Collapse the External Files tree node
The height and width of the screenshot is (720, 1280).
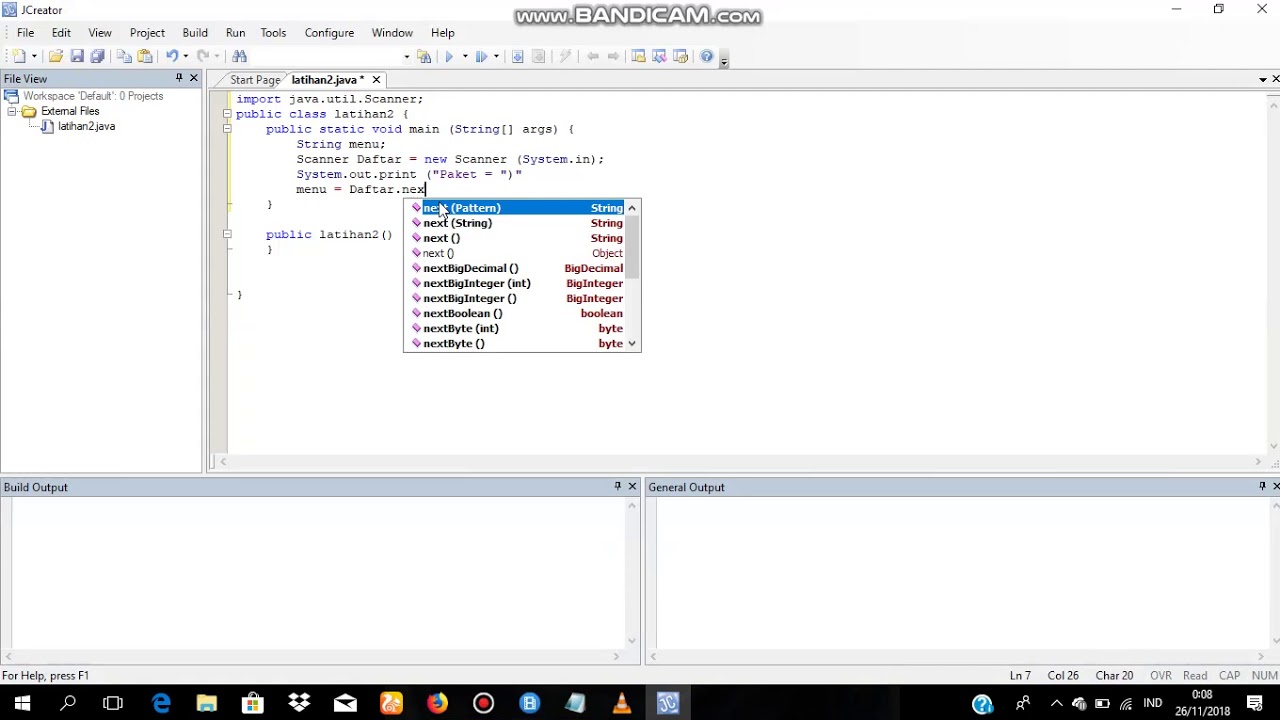pos(13,111)
